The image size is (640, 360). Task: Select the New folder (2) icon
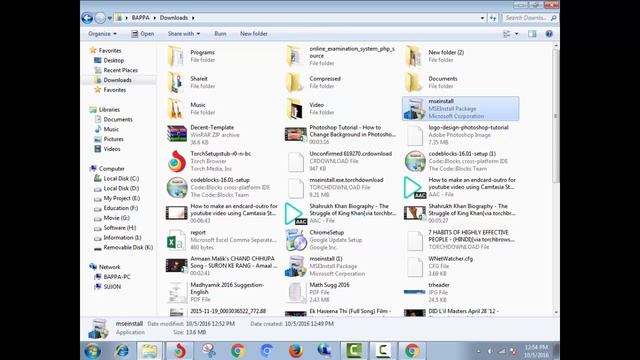(414, 56)
